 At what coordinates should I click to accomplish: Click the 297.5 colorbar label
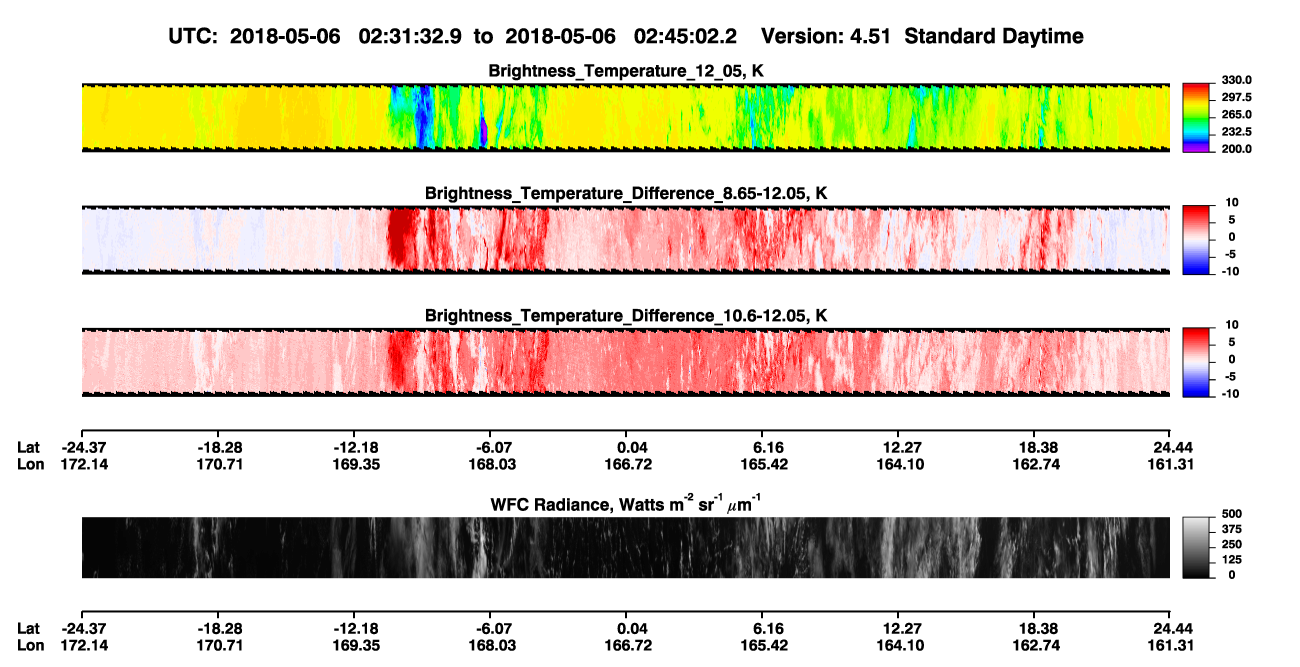coord(1237,98)
